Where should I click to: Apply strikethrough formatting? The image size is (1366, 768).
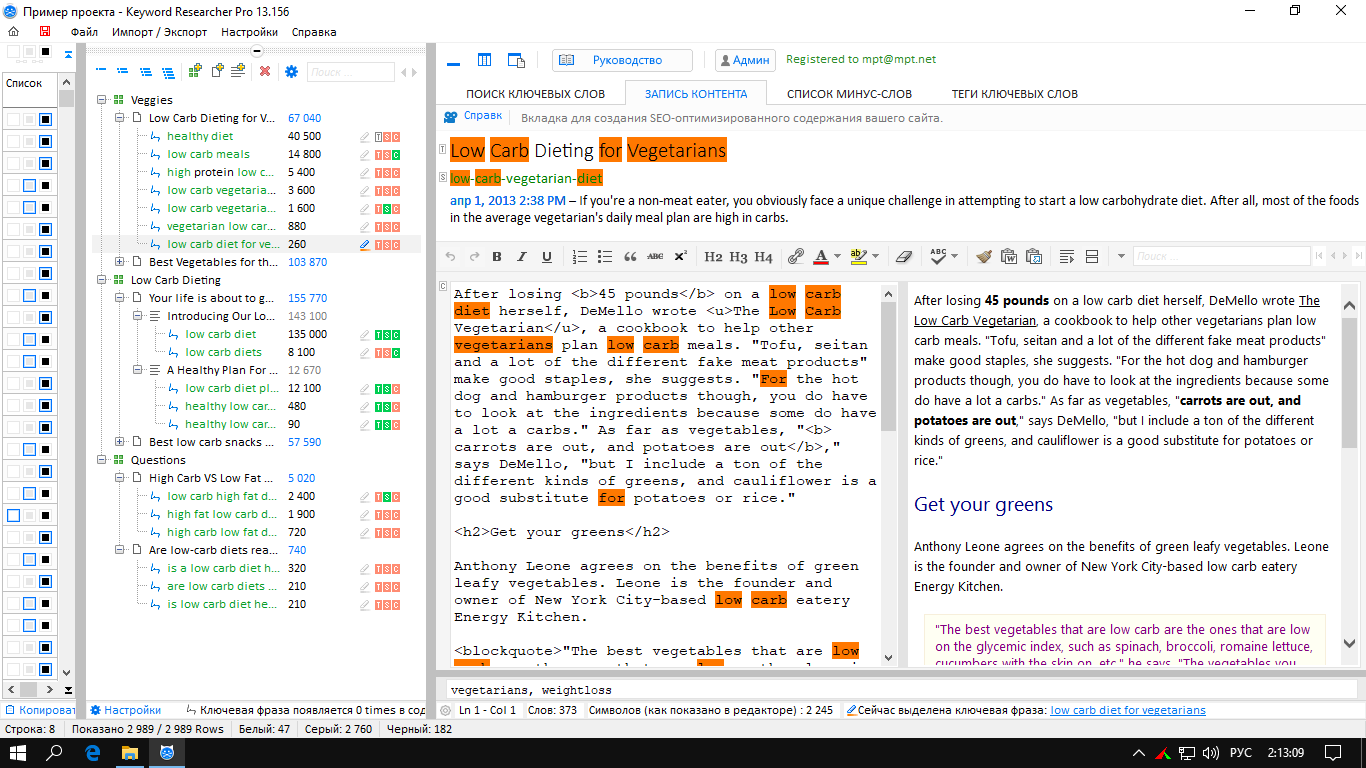click(655, 257)
